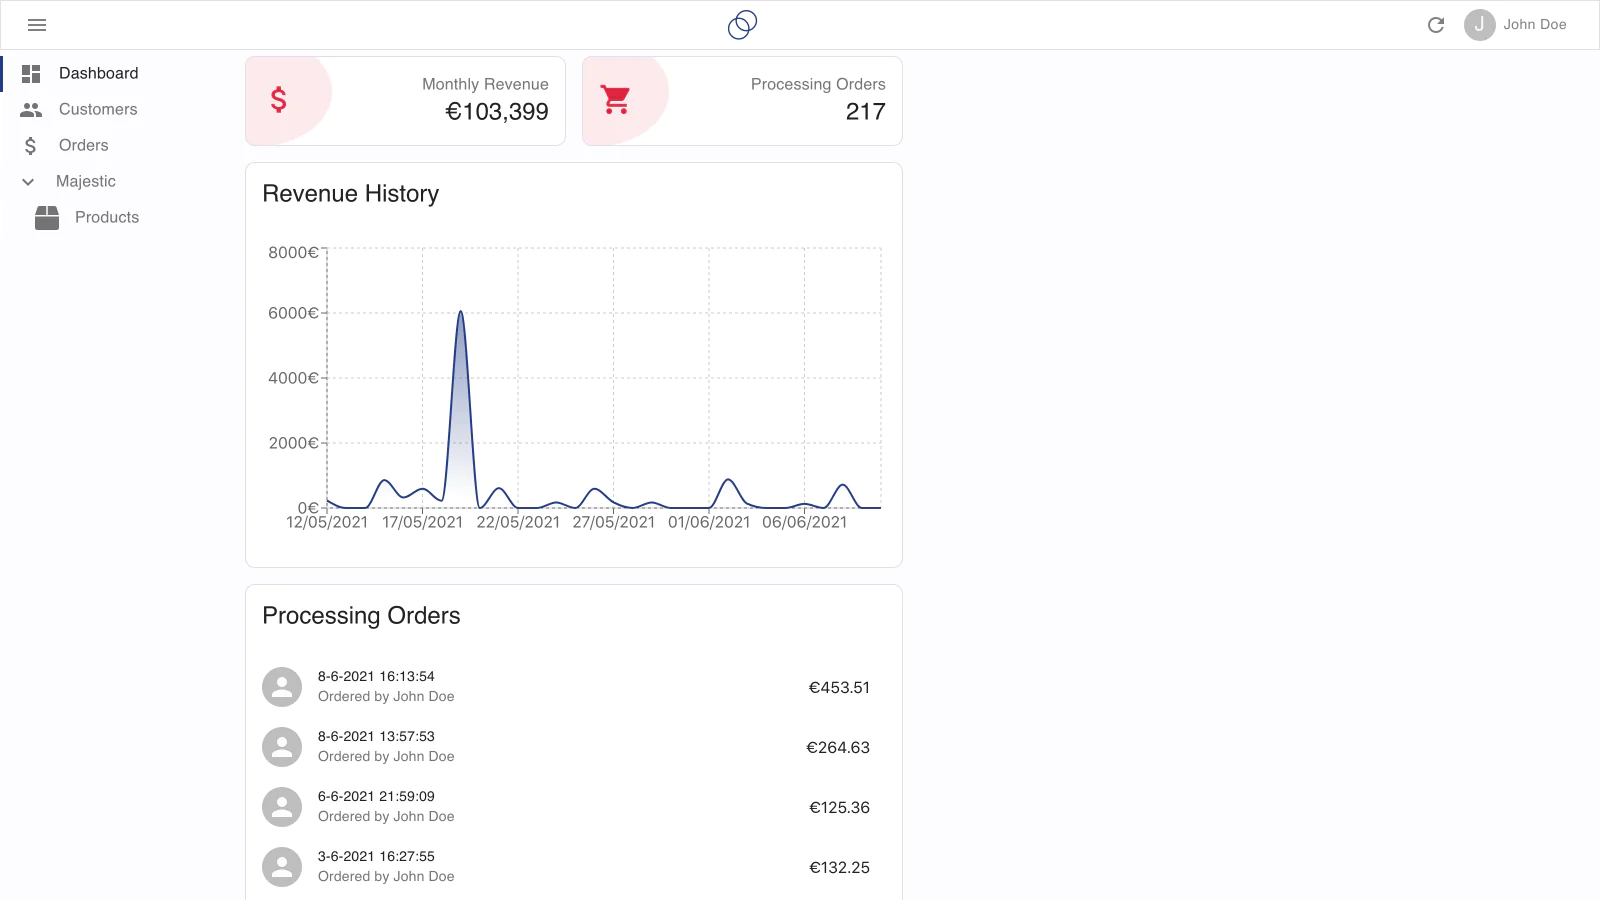Click the Monthly Revenue dollar icon
Image resolution: width=1600 pixels, height=900 pixels.
[x=279, y=100]
